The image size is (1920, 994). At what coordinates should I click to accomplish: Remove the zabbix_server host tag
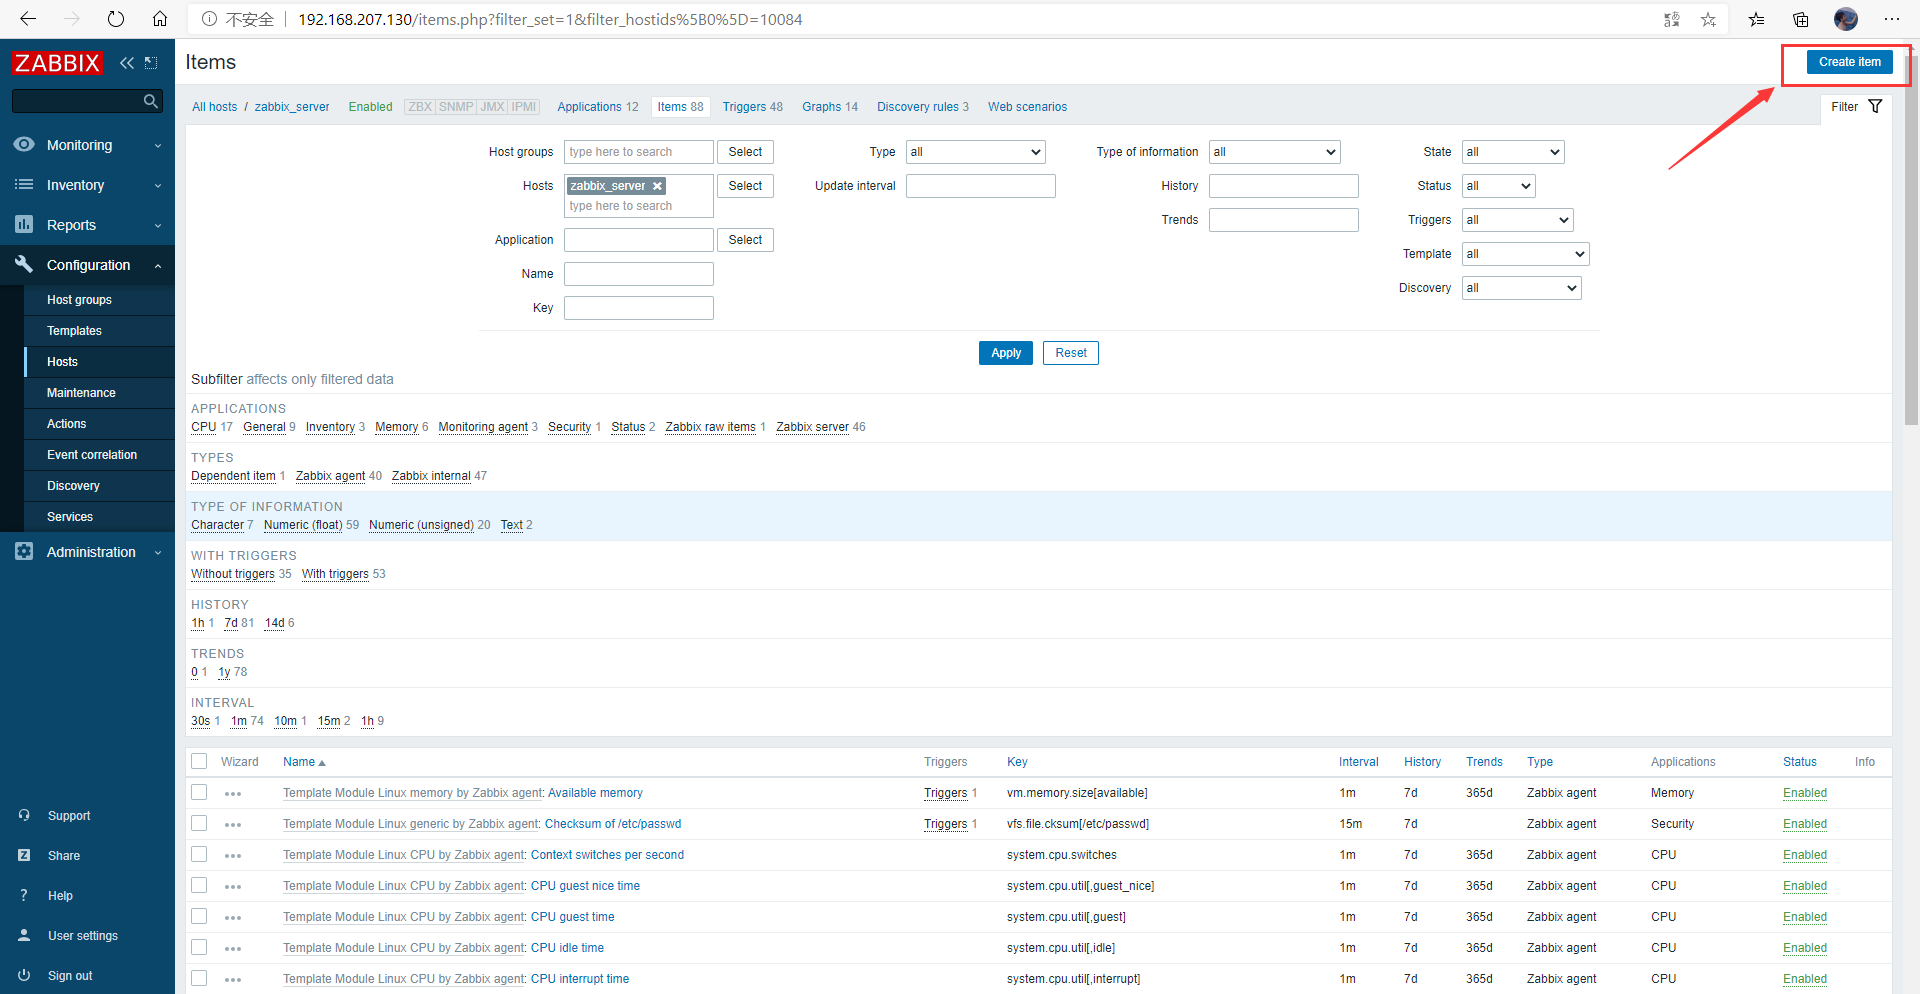point(657,186)
